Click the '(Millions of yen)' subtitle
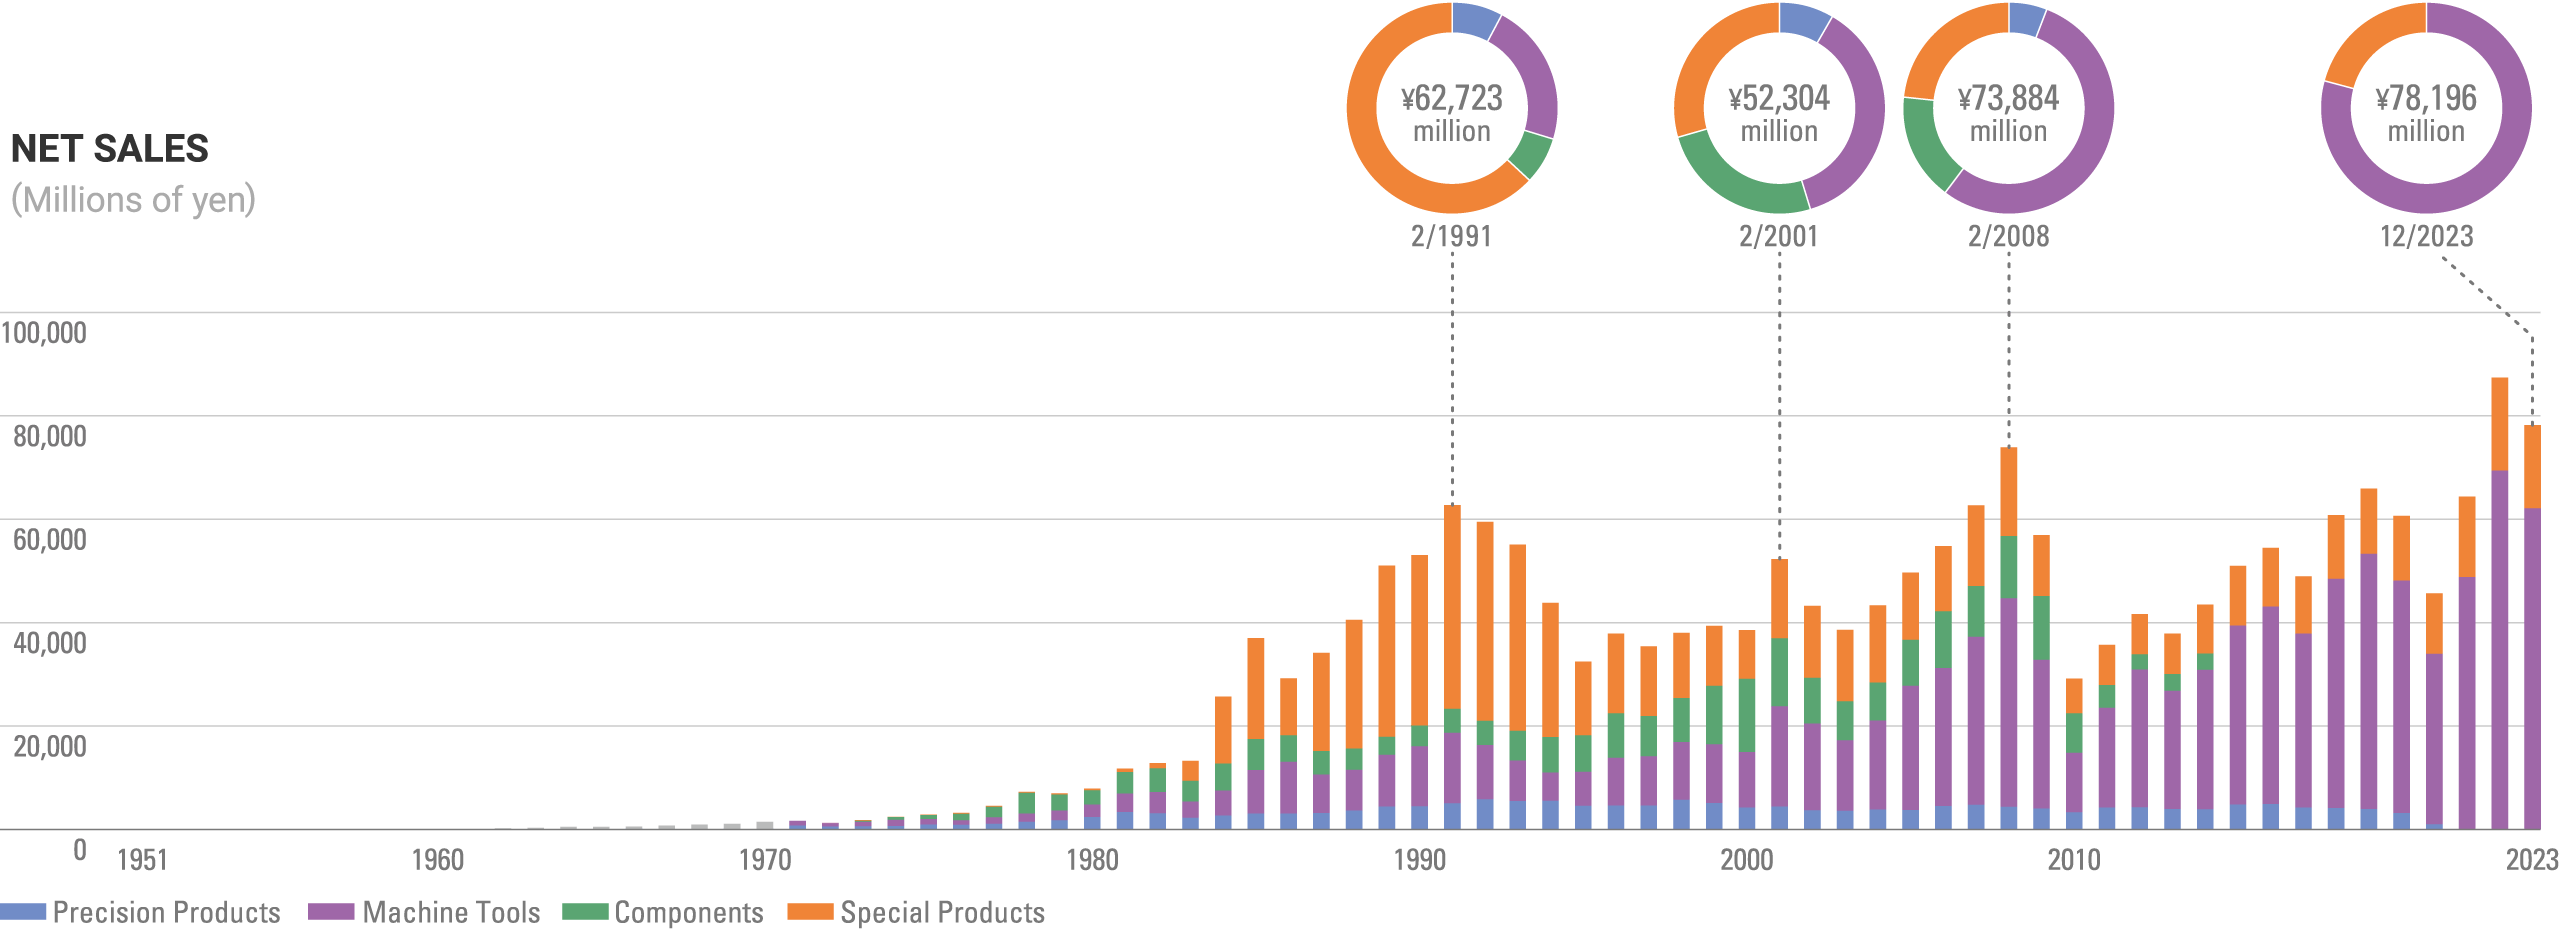The height and width of the screenshot is (930, 2560). [133, 200]
